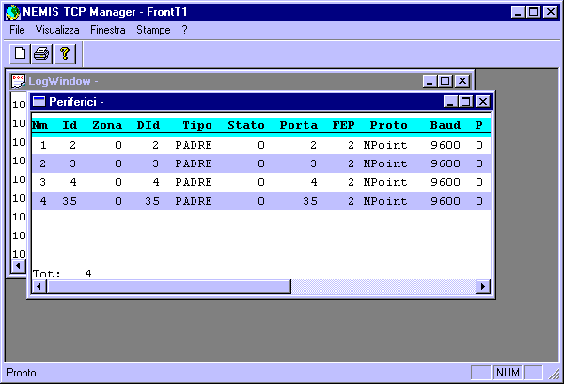This screenshot has height=384, width=564.
Task: Click the Stato column header
Action: 246,125
